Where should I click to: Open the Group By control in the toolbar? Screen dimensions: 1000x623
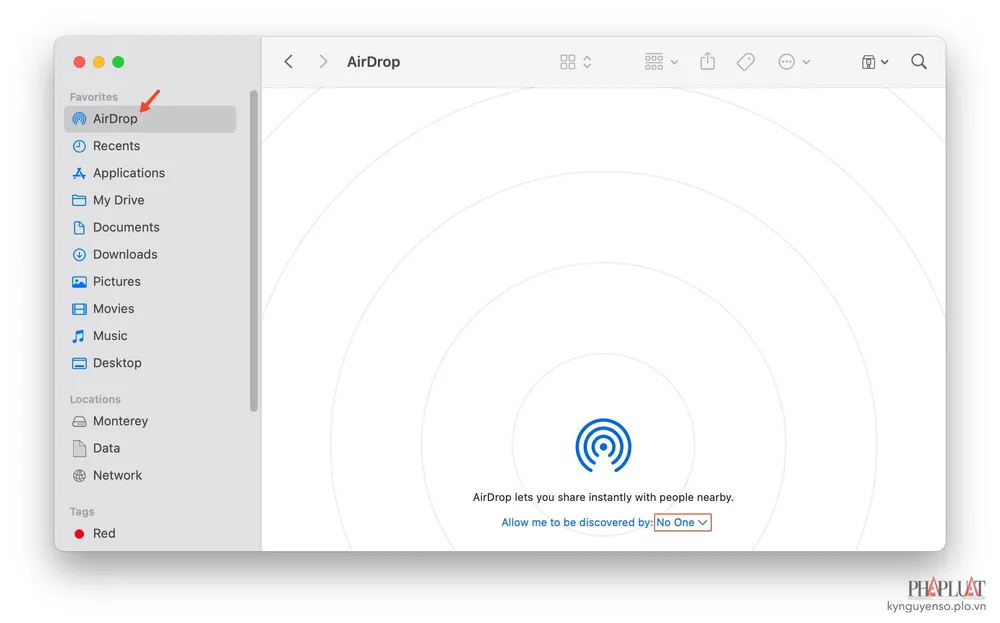[x=655, y=61]
